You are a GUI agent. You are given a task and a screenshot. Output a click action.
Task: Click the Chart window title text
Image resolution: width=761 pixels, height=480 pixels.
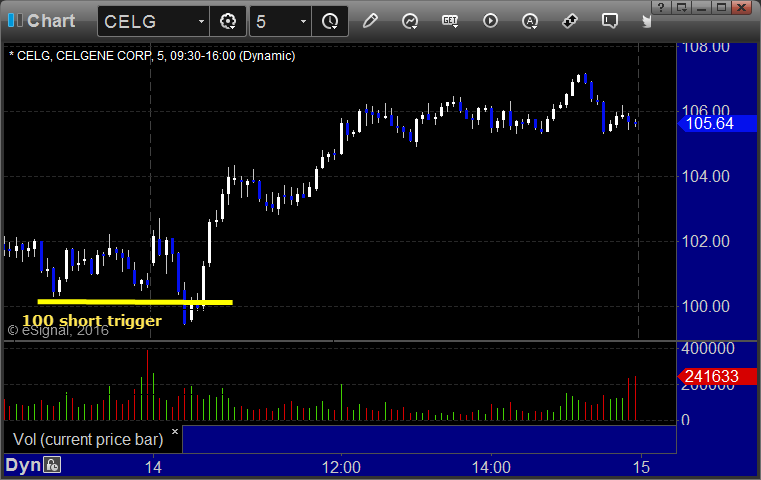[51, 21]
